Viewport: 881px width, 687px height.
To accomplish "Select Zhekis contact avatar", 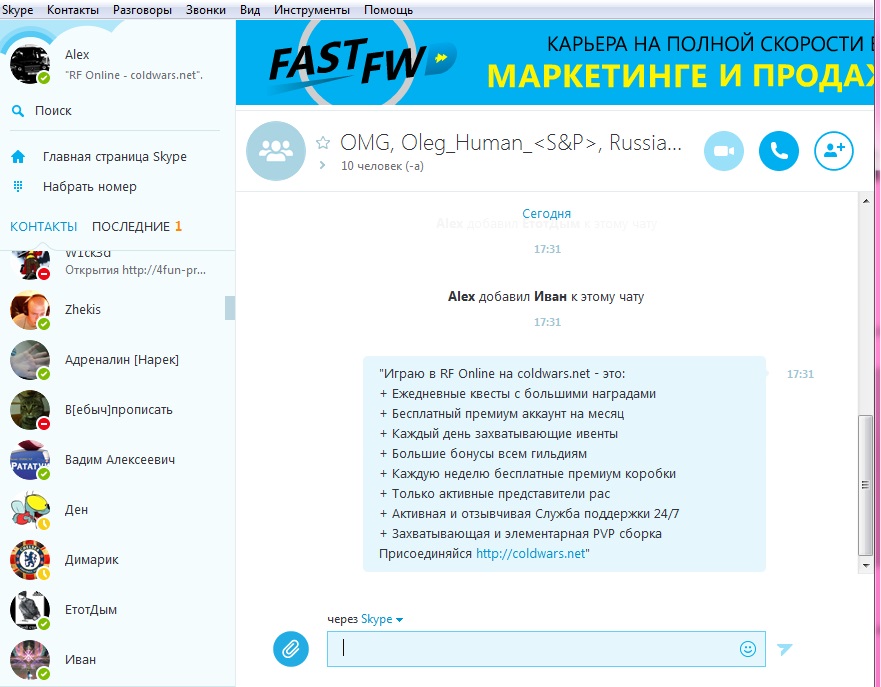I will click(30, 310).
